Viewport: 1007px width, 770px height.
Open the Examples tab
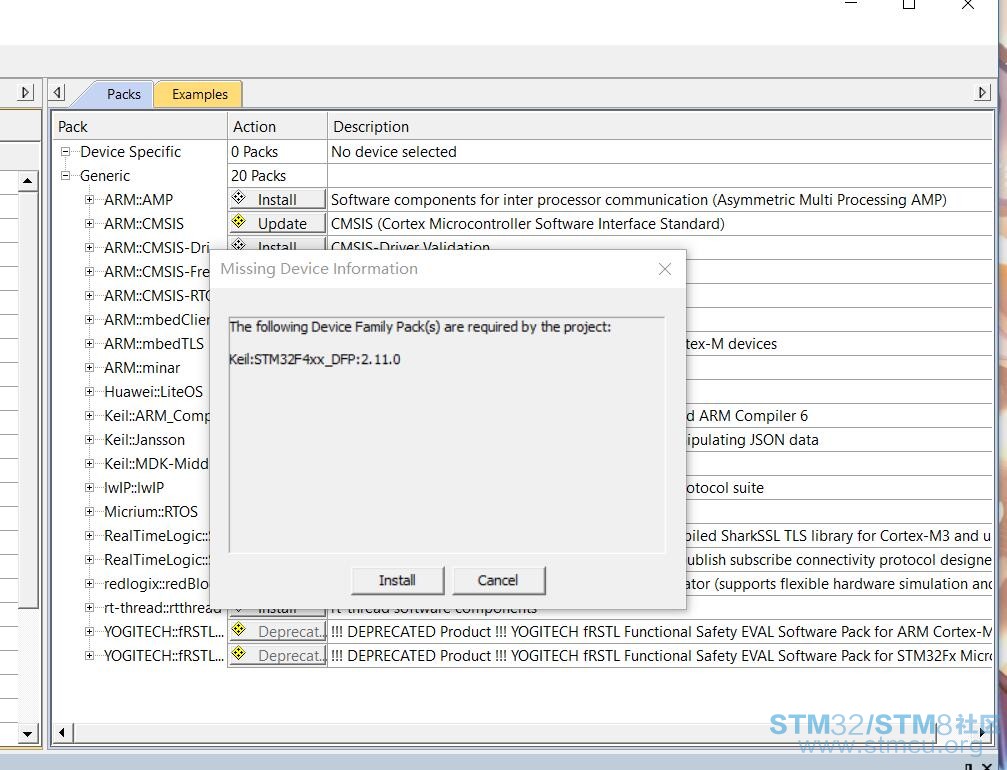(199, 94)
